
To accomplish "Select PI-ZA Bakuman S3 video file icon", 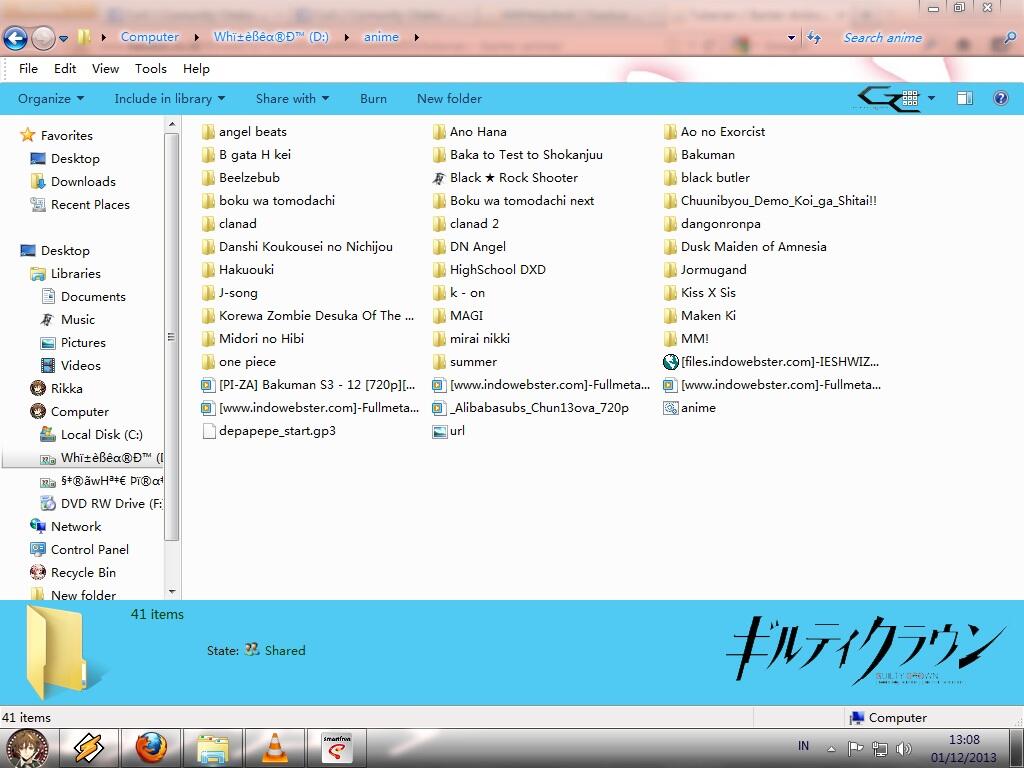I will (x=208, y=385).
